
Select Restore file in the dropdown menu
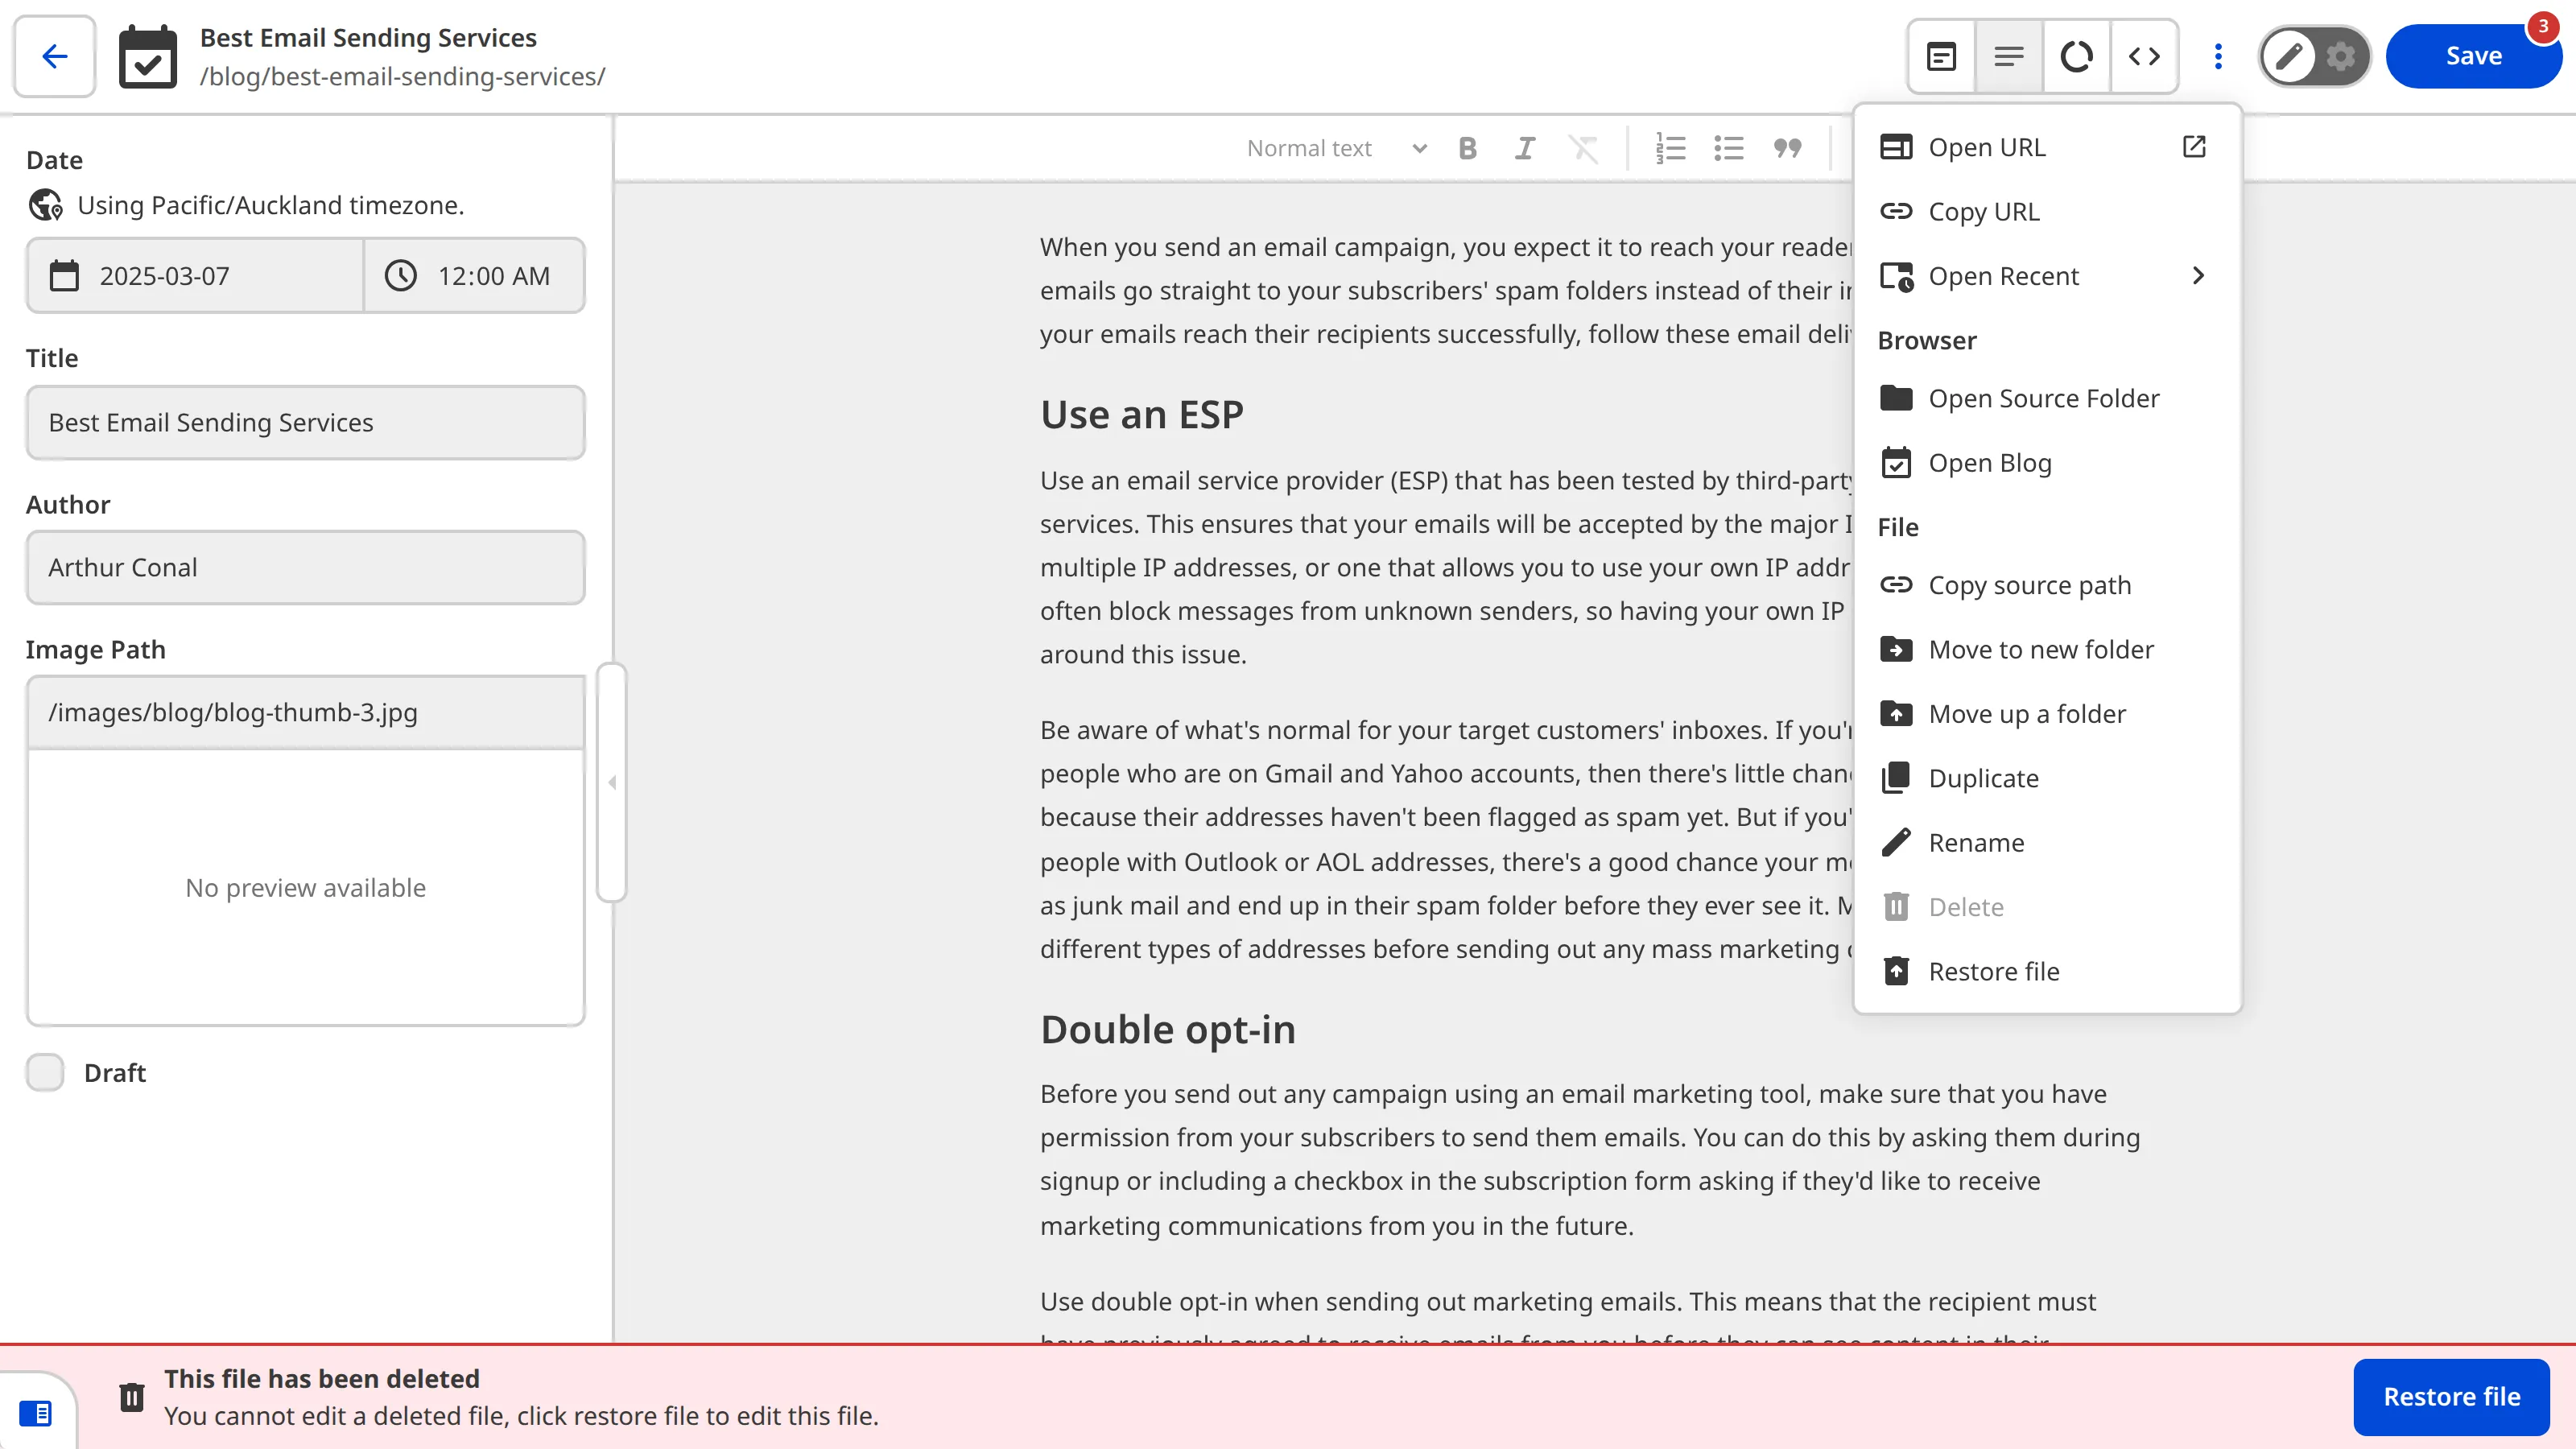click(2046, 971)
